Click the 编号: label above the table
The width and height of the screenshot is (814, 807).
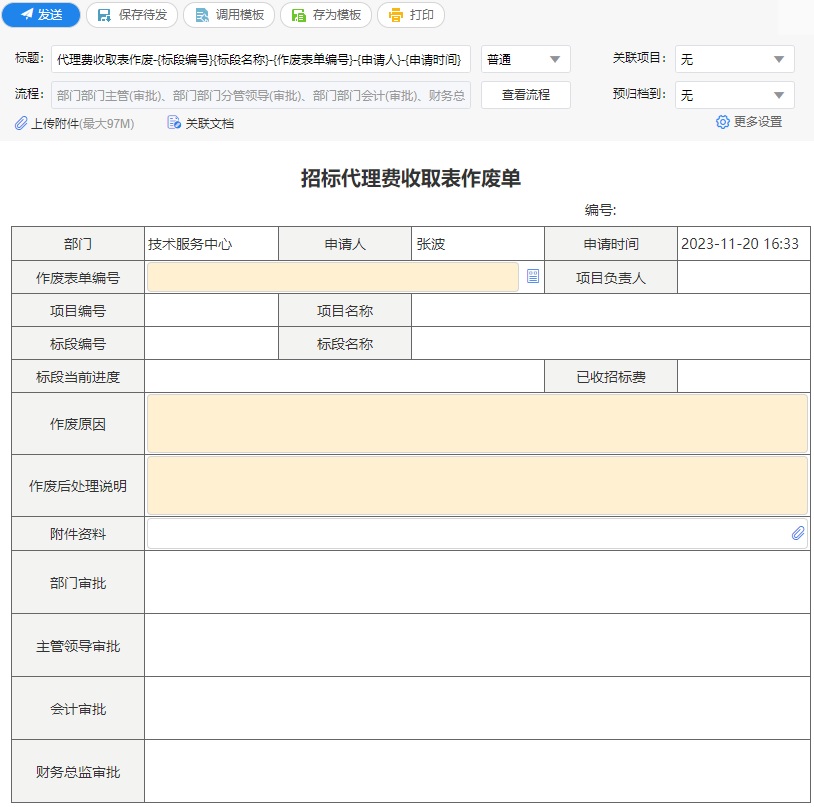600,210
